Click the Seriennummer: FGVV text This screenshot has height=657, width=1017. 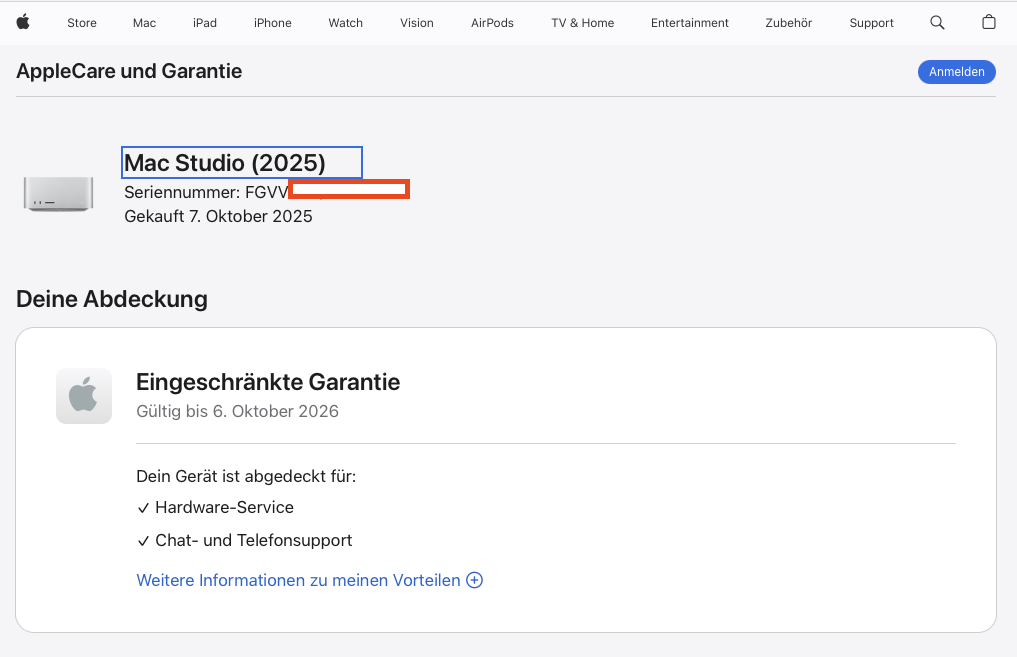click(x=206, y=193)
